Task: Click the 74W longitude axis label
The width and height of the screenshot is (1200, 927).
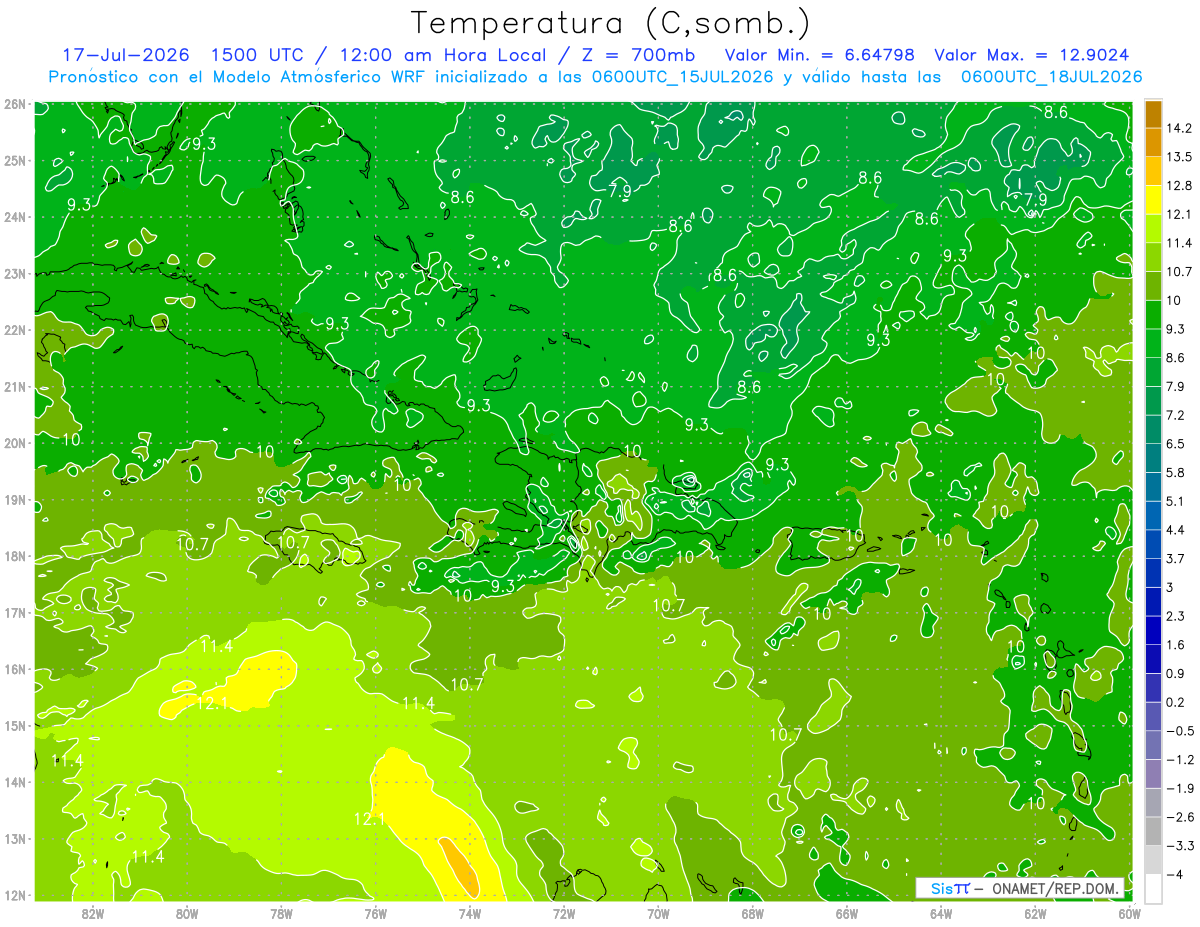Action: [469, 913]
